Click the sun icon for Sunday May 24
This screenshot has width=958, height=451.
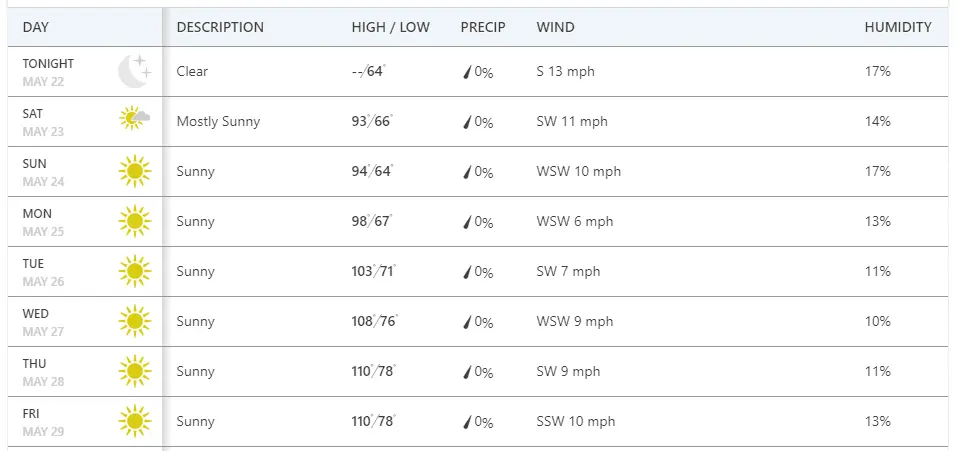tap(134, 171)
